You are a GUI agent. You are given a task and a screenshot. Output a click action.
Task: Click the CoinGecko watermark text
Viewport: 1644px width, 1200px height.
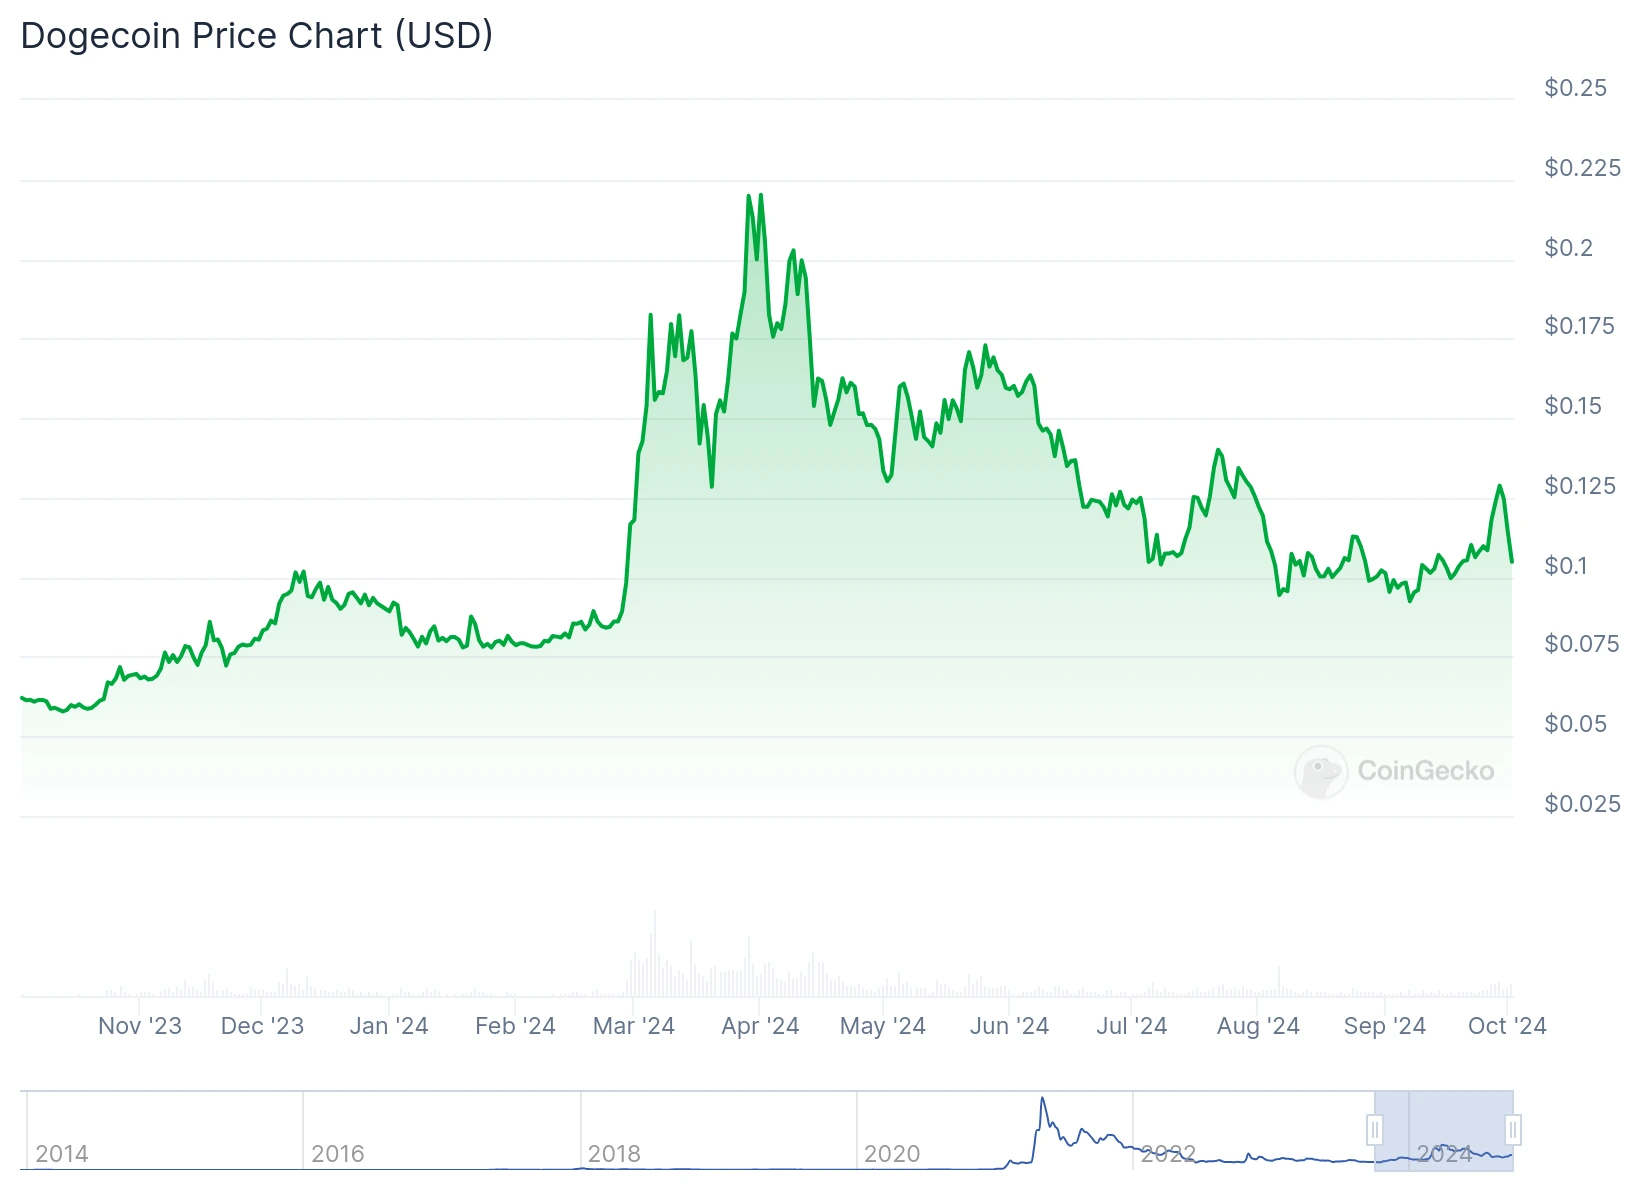[1426, 771]
